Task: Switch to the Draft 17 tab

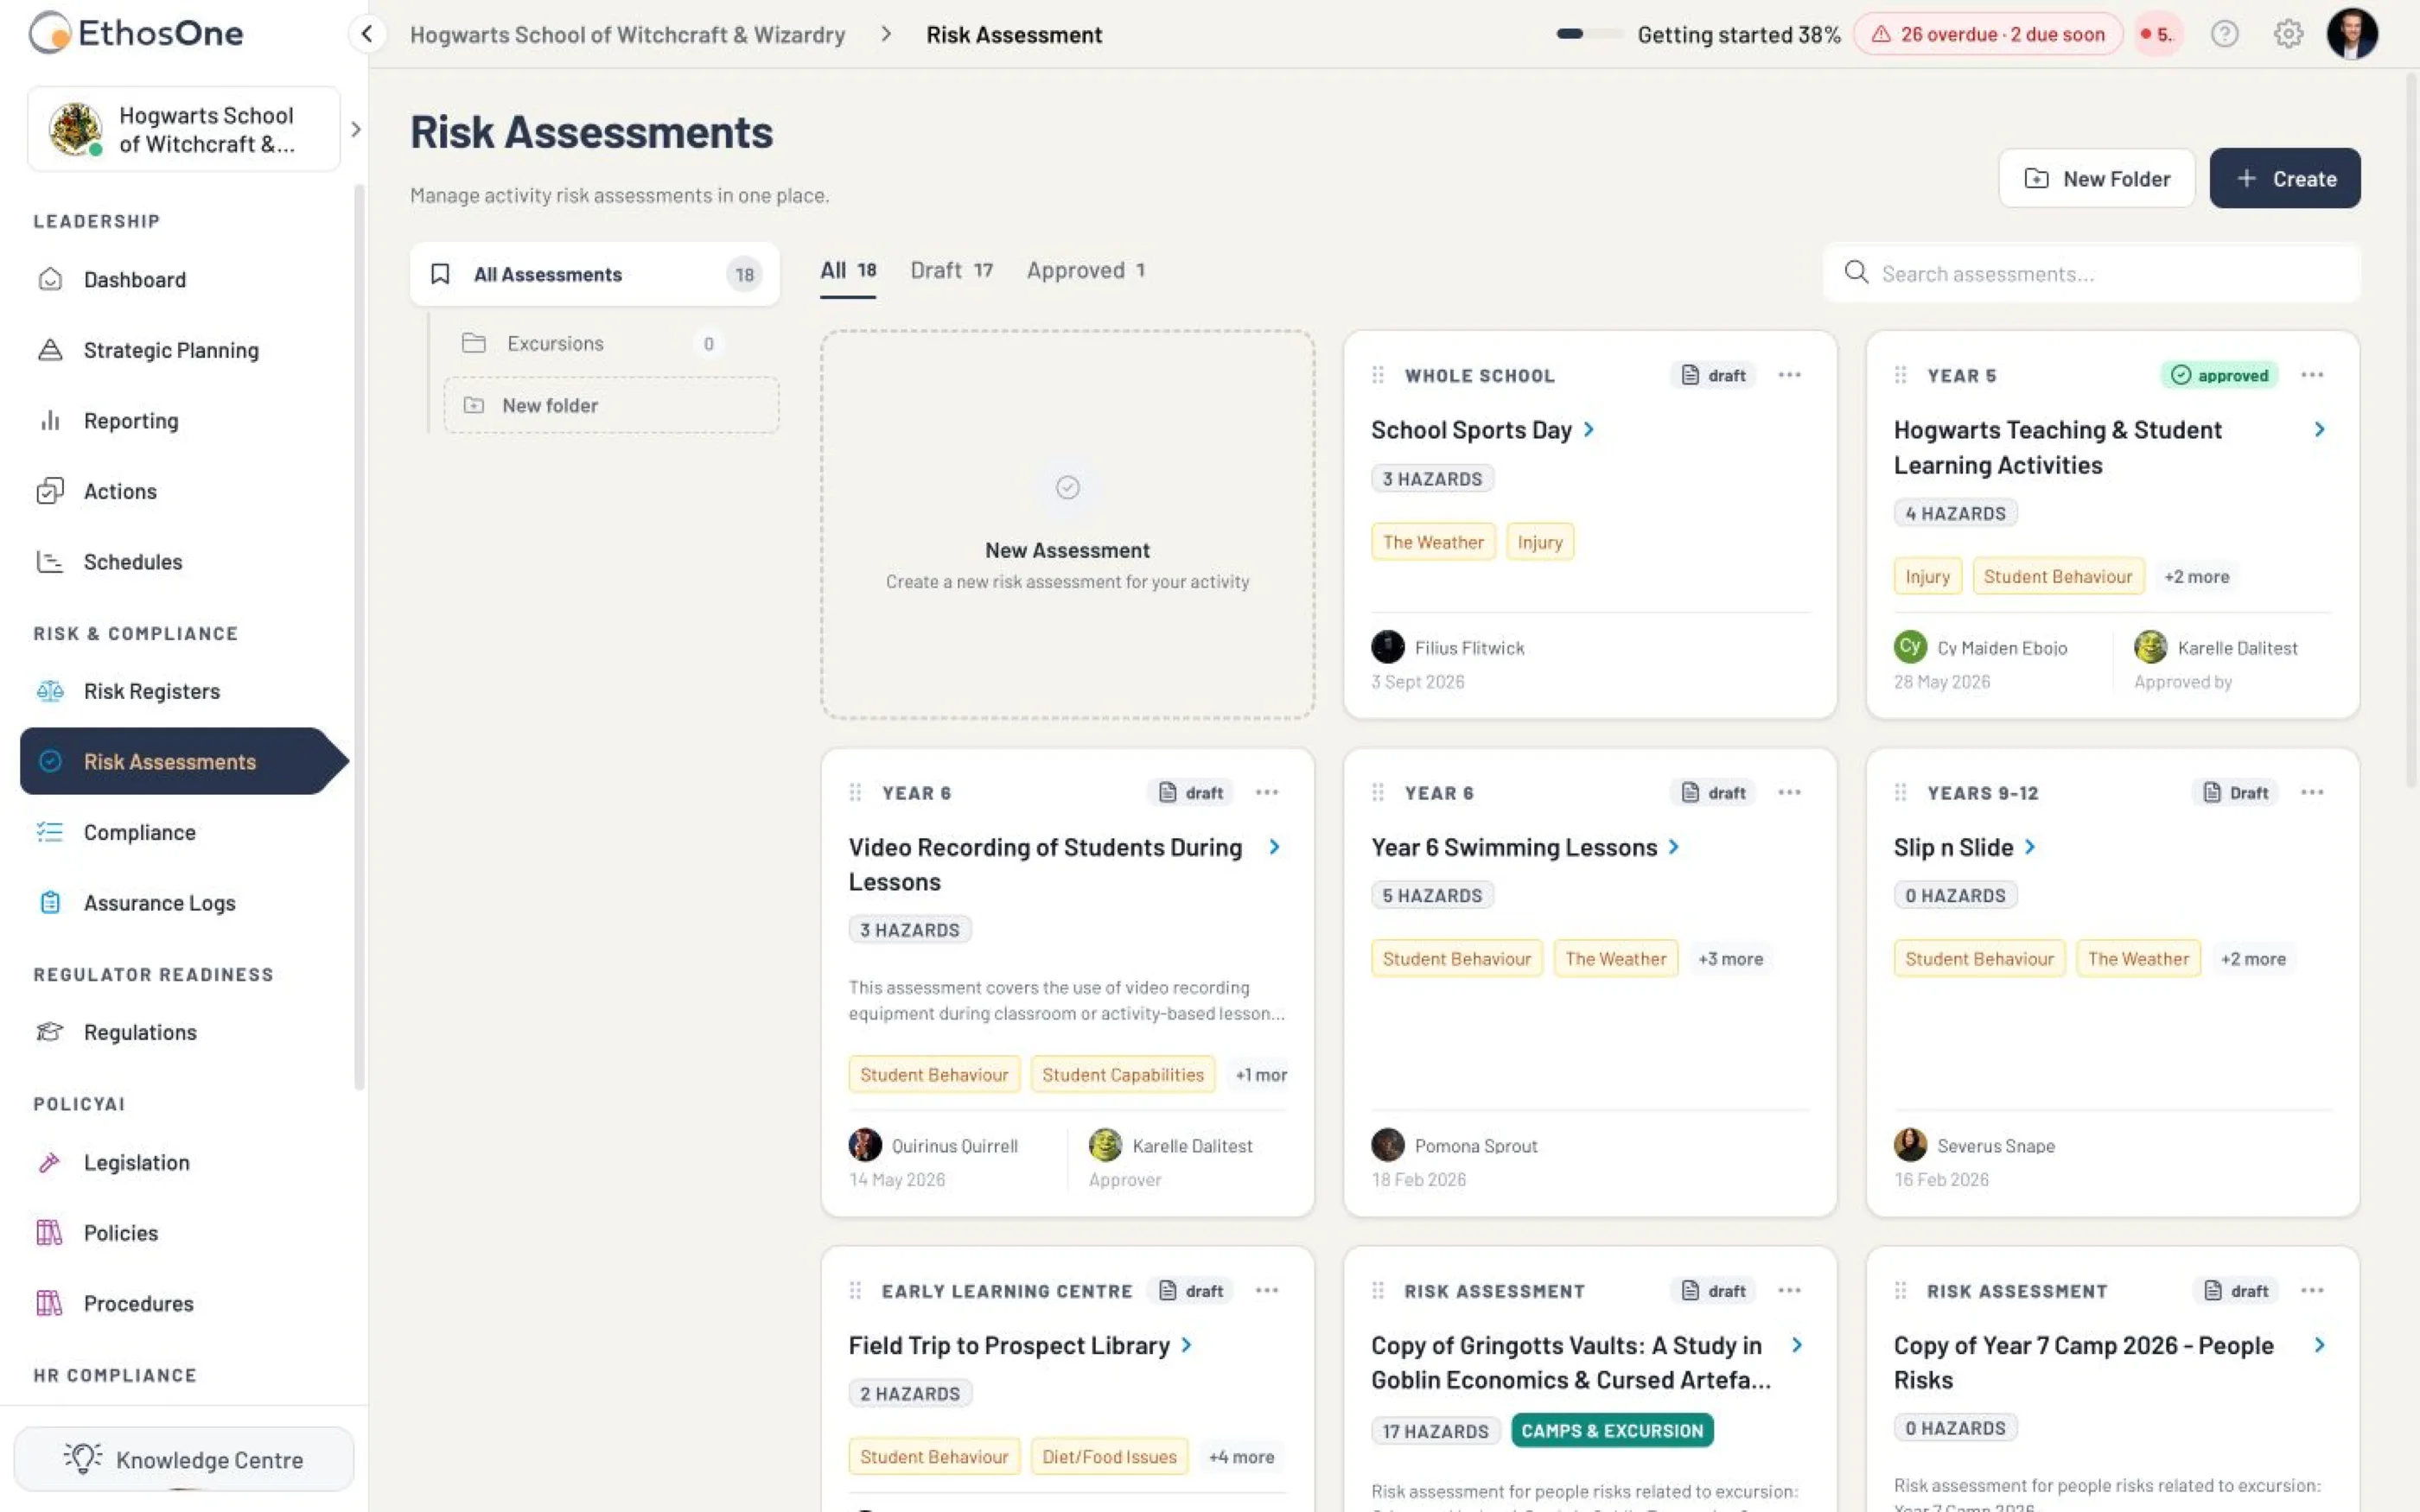Action: 951,270
